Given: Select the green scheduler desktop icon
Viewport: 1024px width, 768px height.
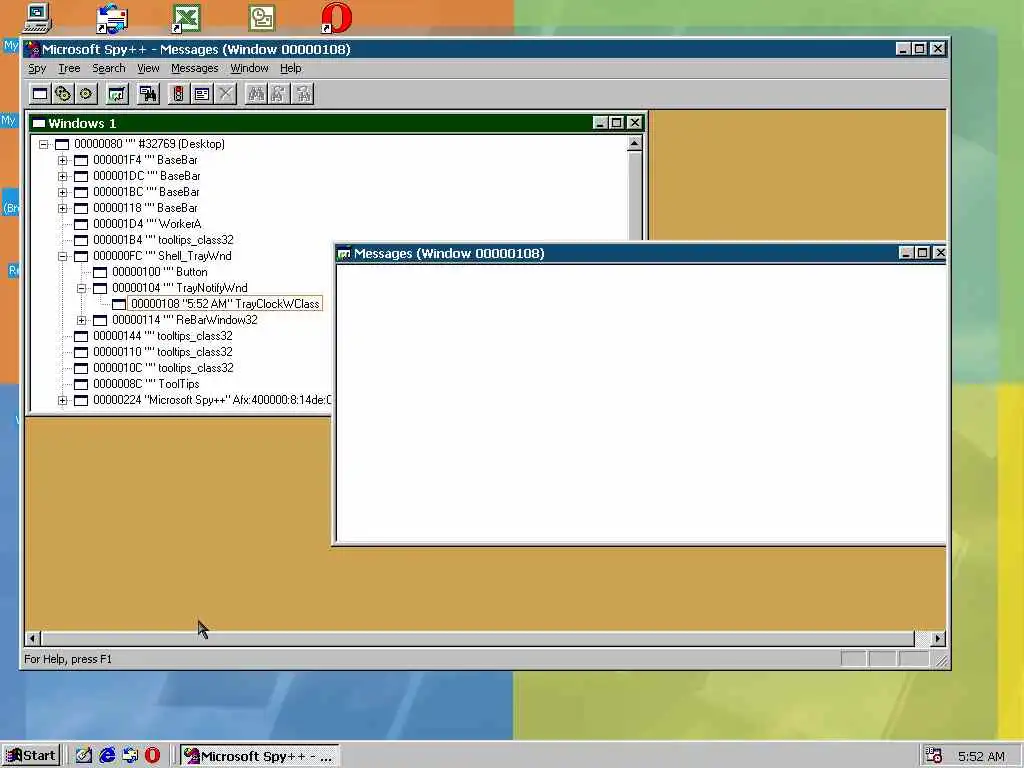Looking at the screenshot, I should tap(262, 18).
